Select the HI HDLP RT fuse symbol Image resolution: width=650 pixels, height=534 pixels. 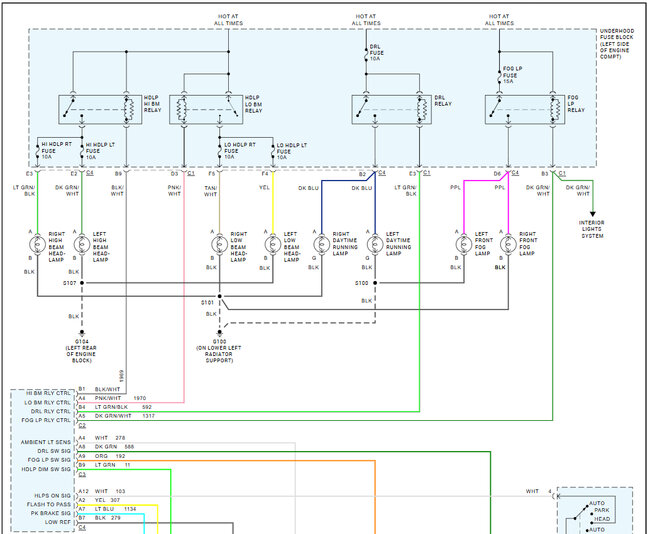38,151
